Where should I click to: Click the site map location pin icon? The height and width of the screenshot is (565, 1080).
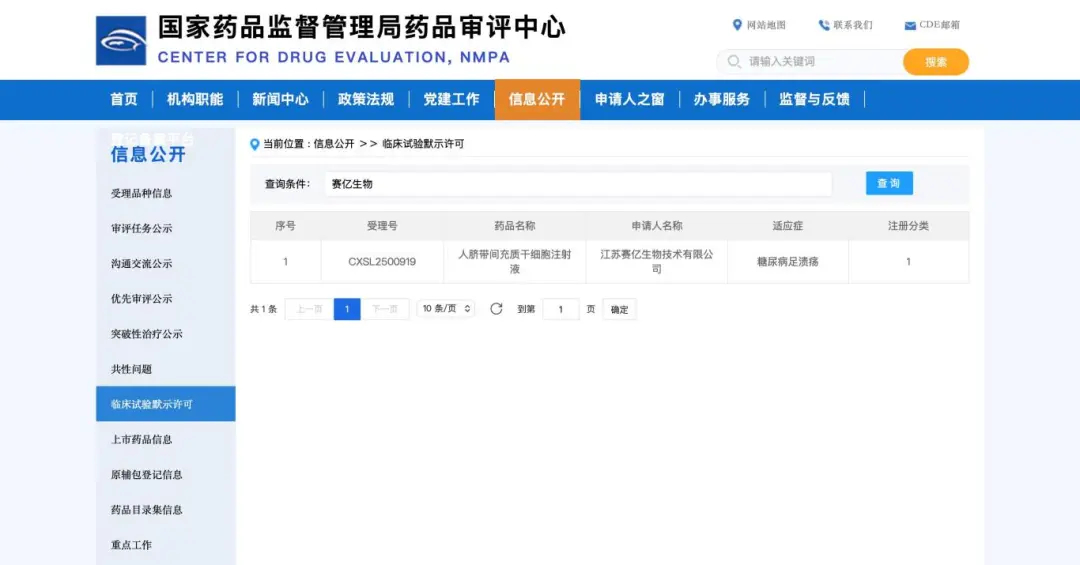[738, 25]
